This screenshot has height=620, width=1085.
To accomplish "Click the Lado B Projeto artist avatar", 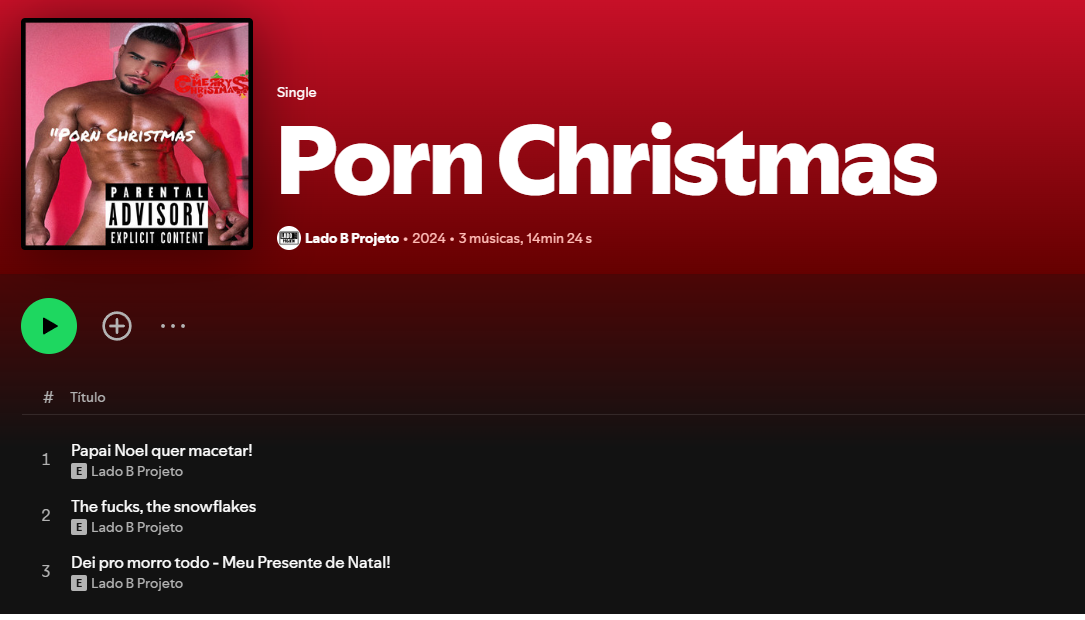I will (288, 238).
